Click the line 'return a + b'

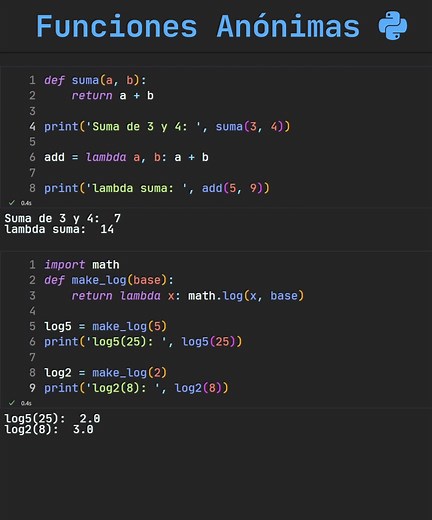pyautogui.click(x=113, y=96)
